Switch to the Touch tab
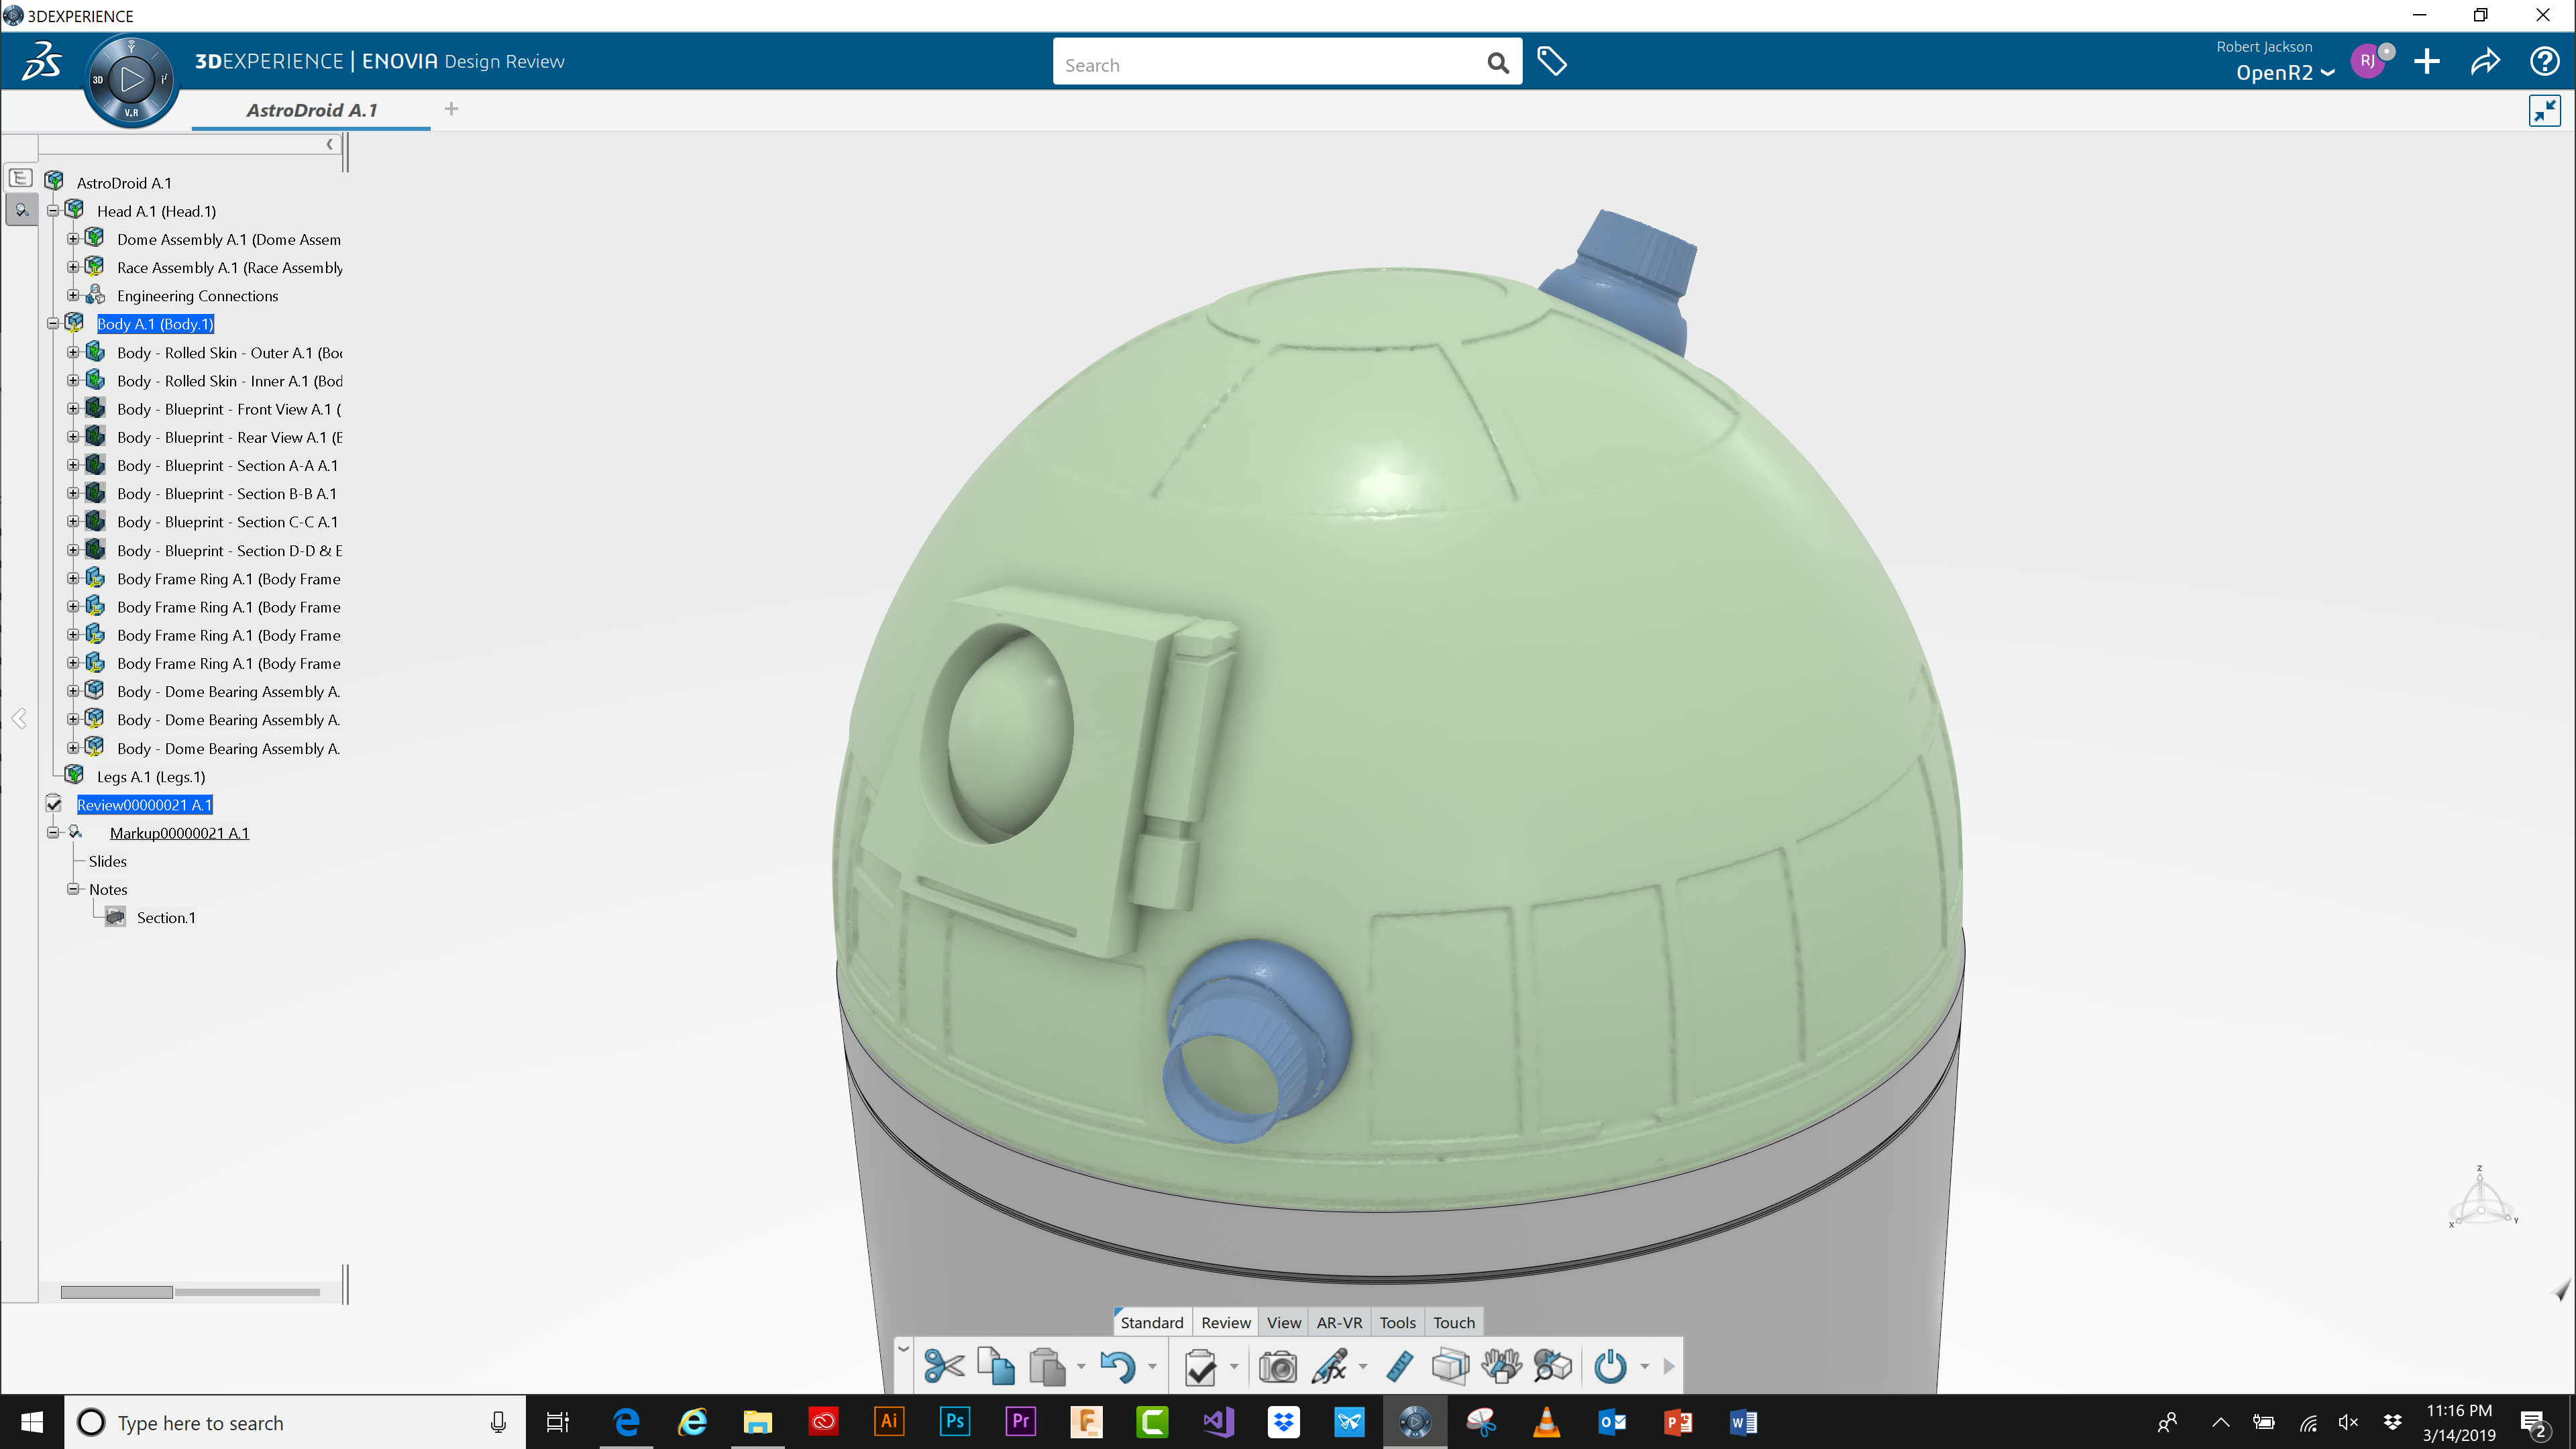The height and width of the screenshot is (1449, 2576). pos(1453,1322)
